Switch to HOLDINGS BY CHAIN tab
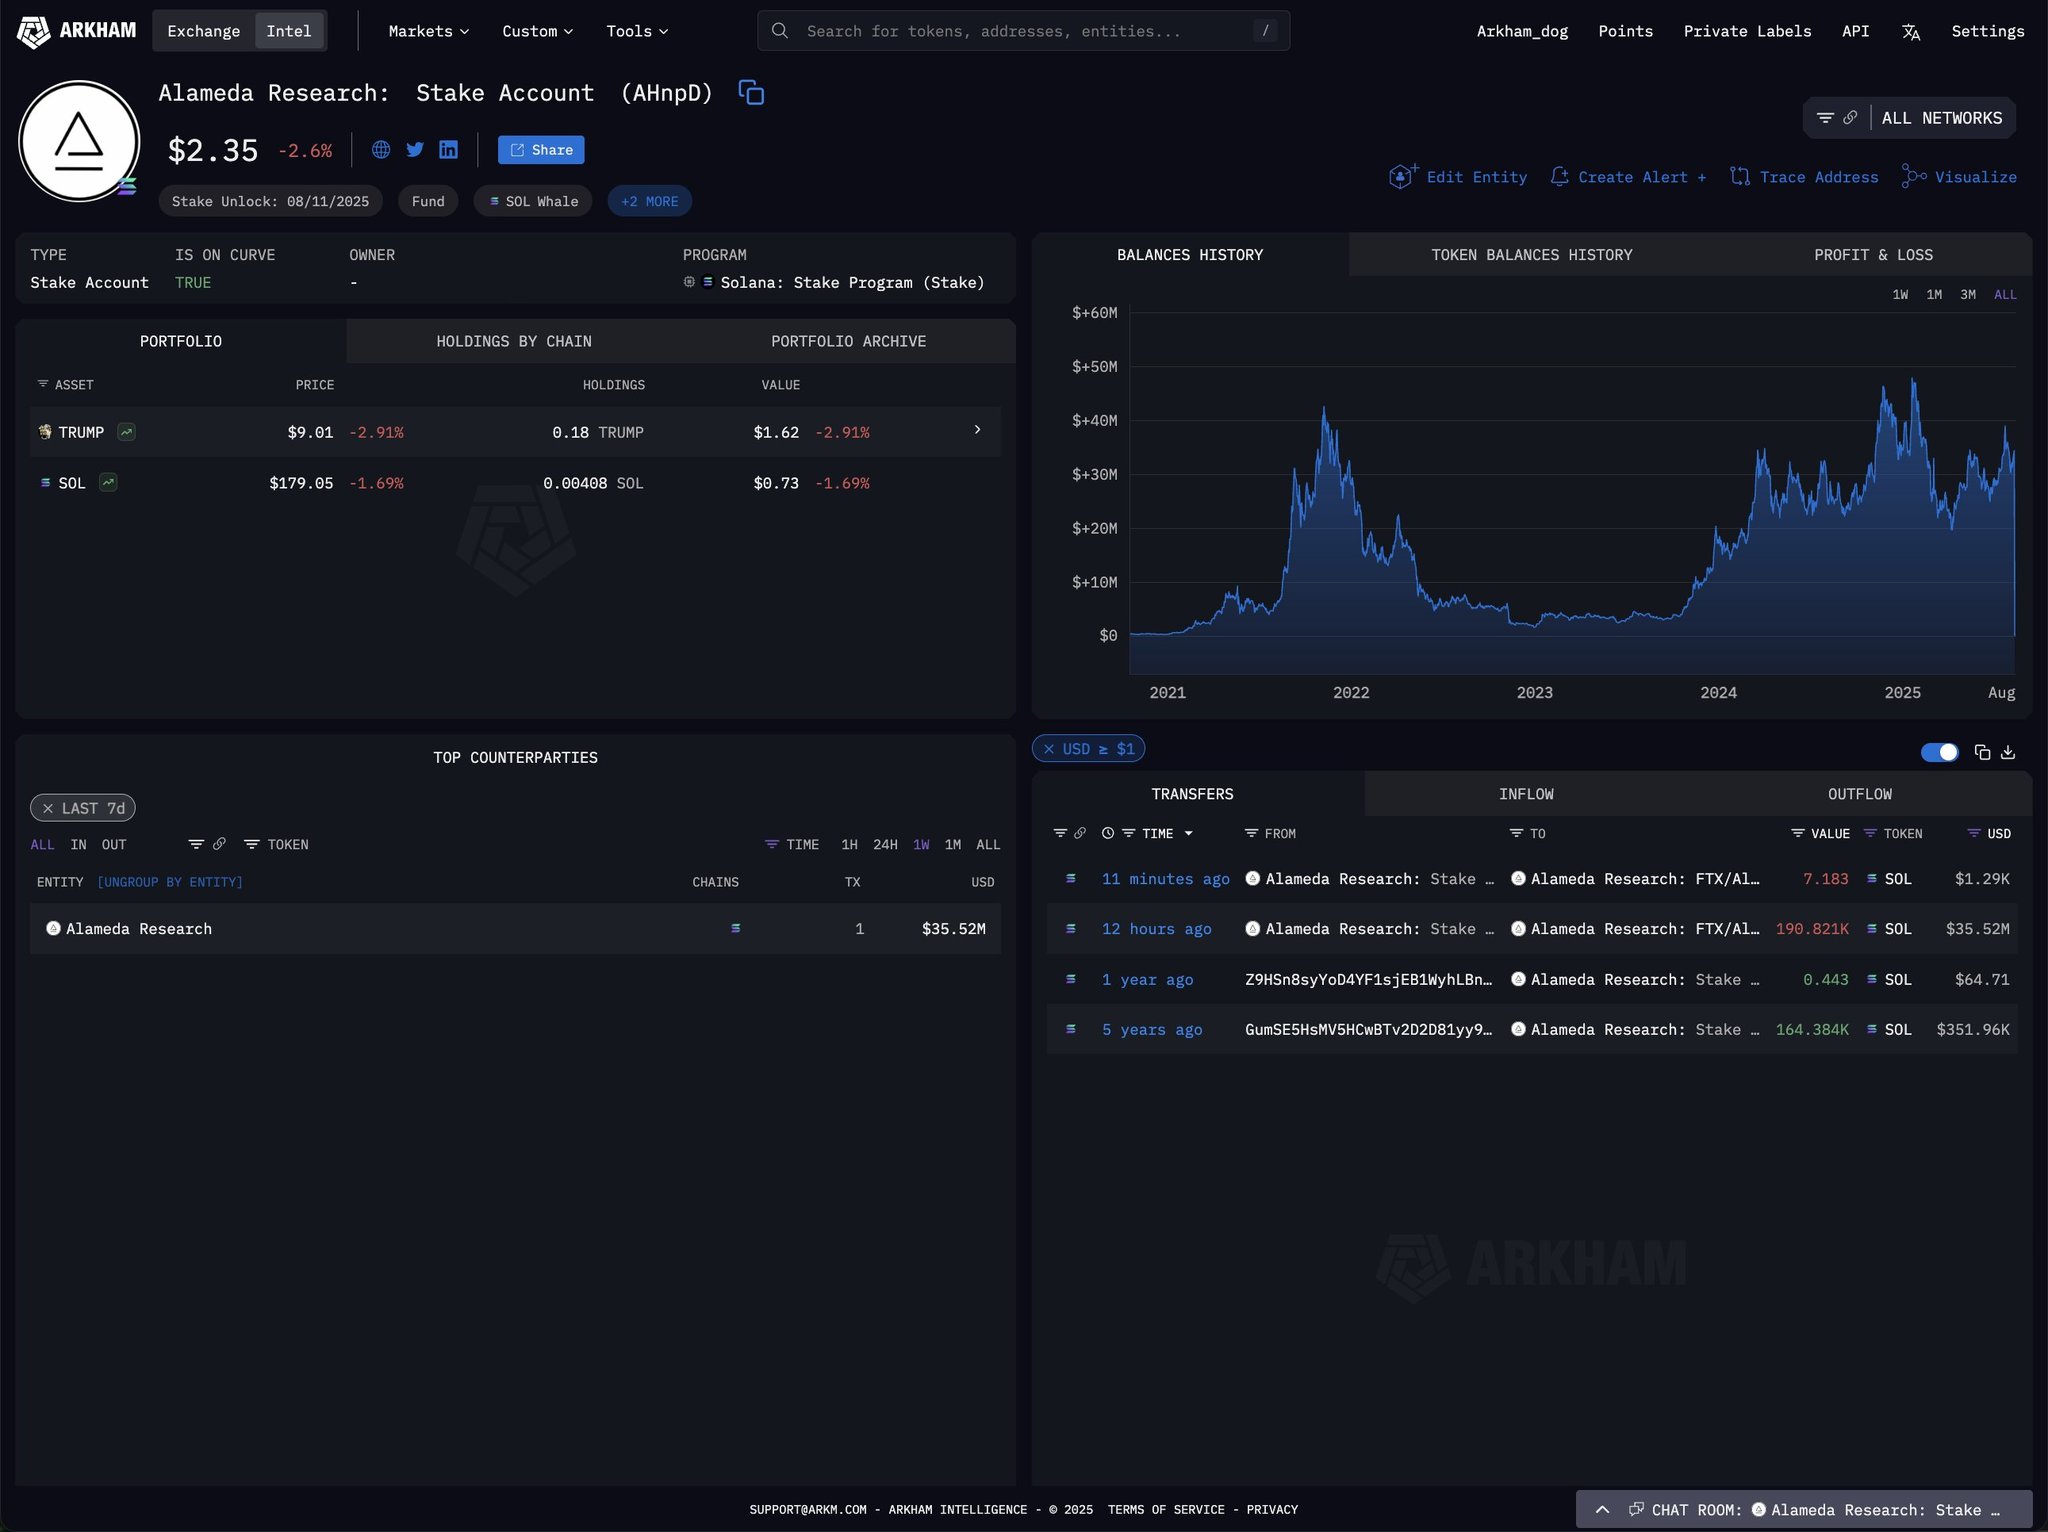2048x1532 pixels. [x=514, y=341]
